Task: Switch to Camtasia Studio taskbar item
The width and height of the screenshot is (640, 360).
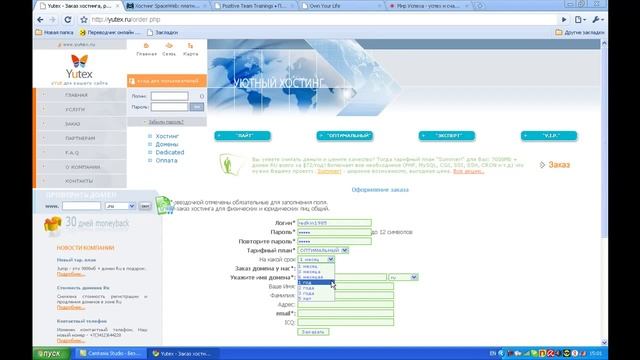Action: click(x=111, y=353)
